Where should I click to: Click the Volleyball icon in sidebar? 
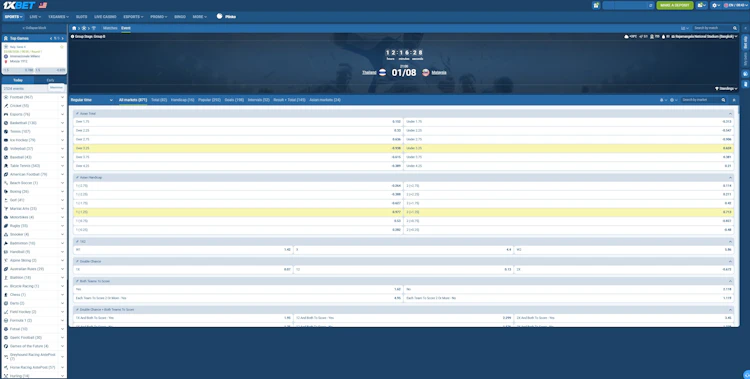pos(6,149)
